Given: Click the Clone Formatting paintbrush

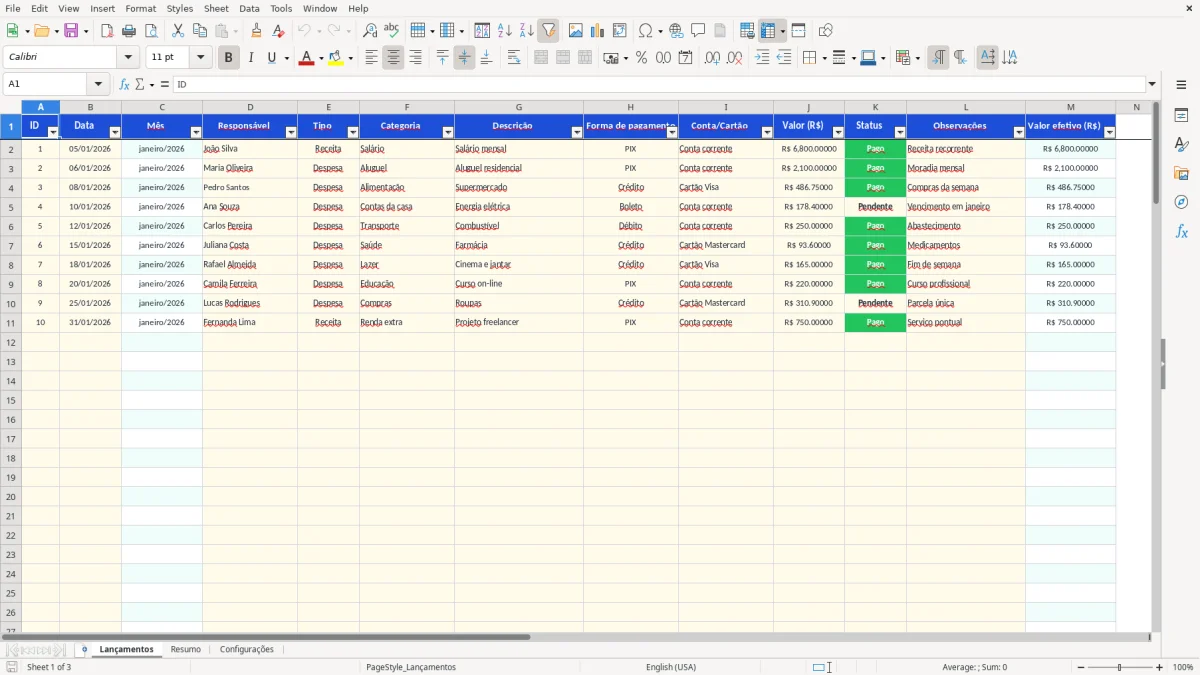Looking at the screenshot, I should (x=257, y=31).
